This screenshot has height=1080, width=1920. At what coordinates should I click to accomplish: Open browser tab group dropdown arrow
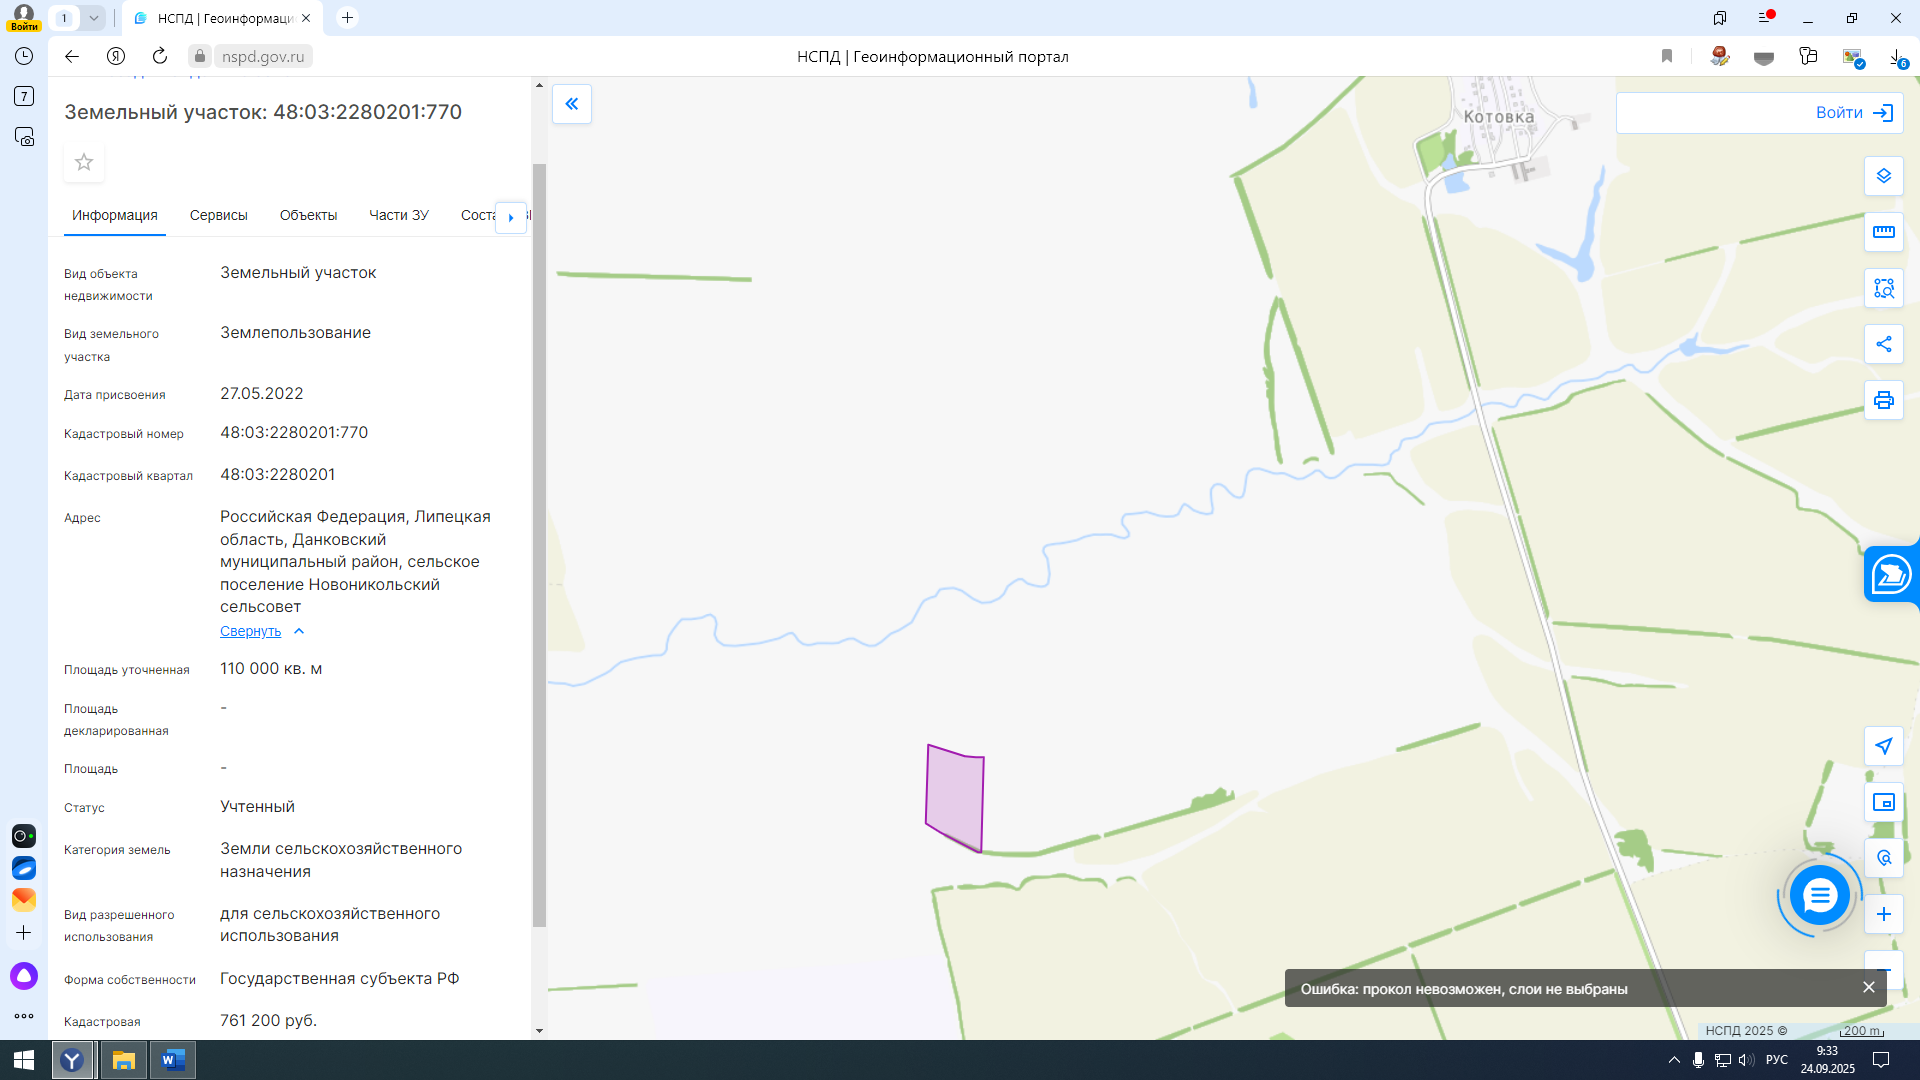pos(93,18)
